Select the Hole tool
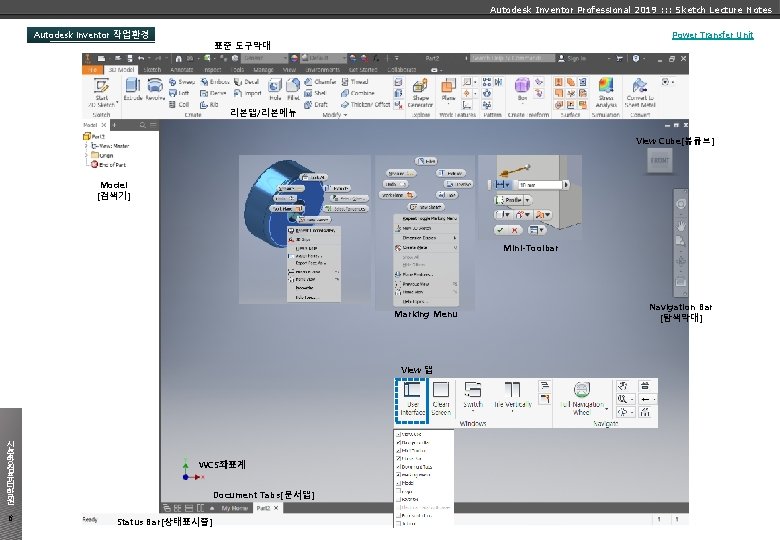 coord(275,90)
